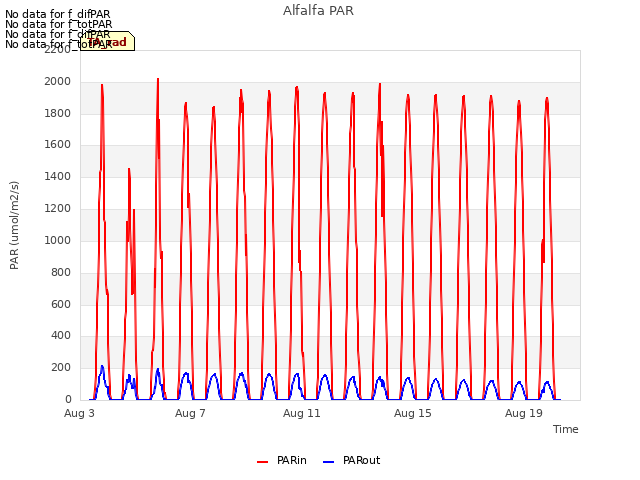Image resolution: width=640 pixels, height=480 pixels.
Task: Select the Aug 15 x-axis tick label
Action: [413, 413]
